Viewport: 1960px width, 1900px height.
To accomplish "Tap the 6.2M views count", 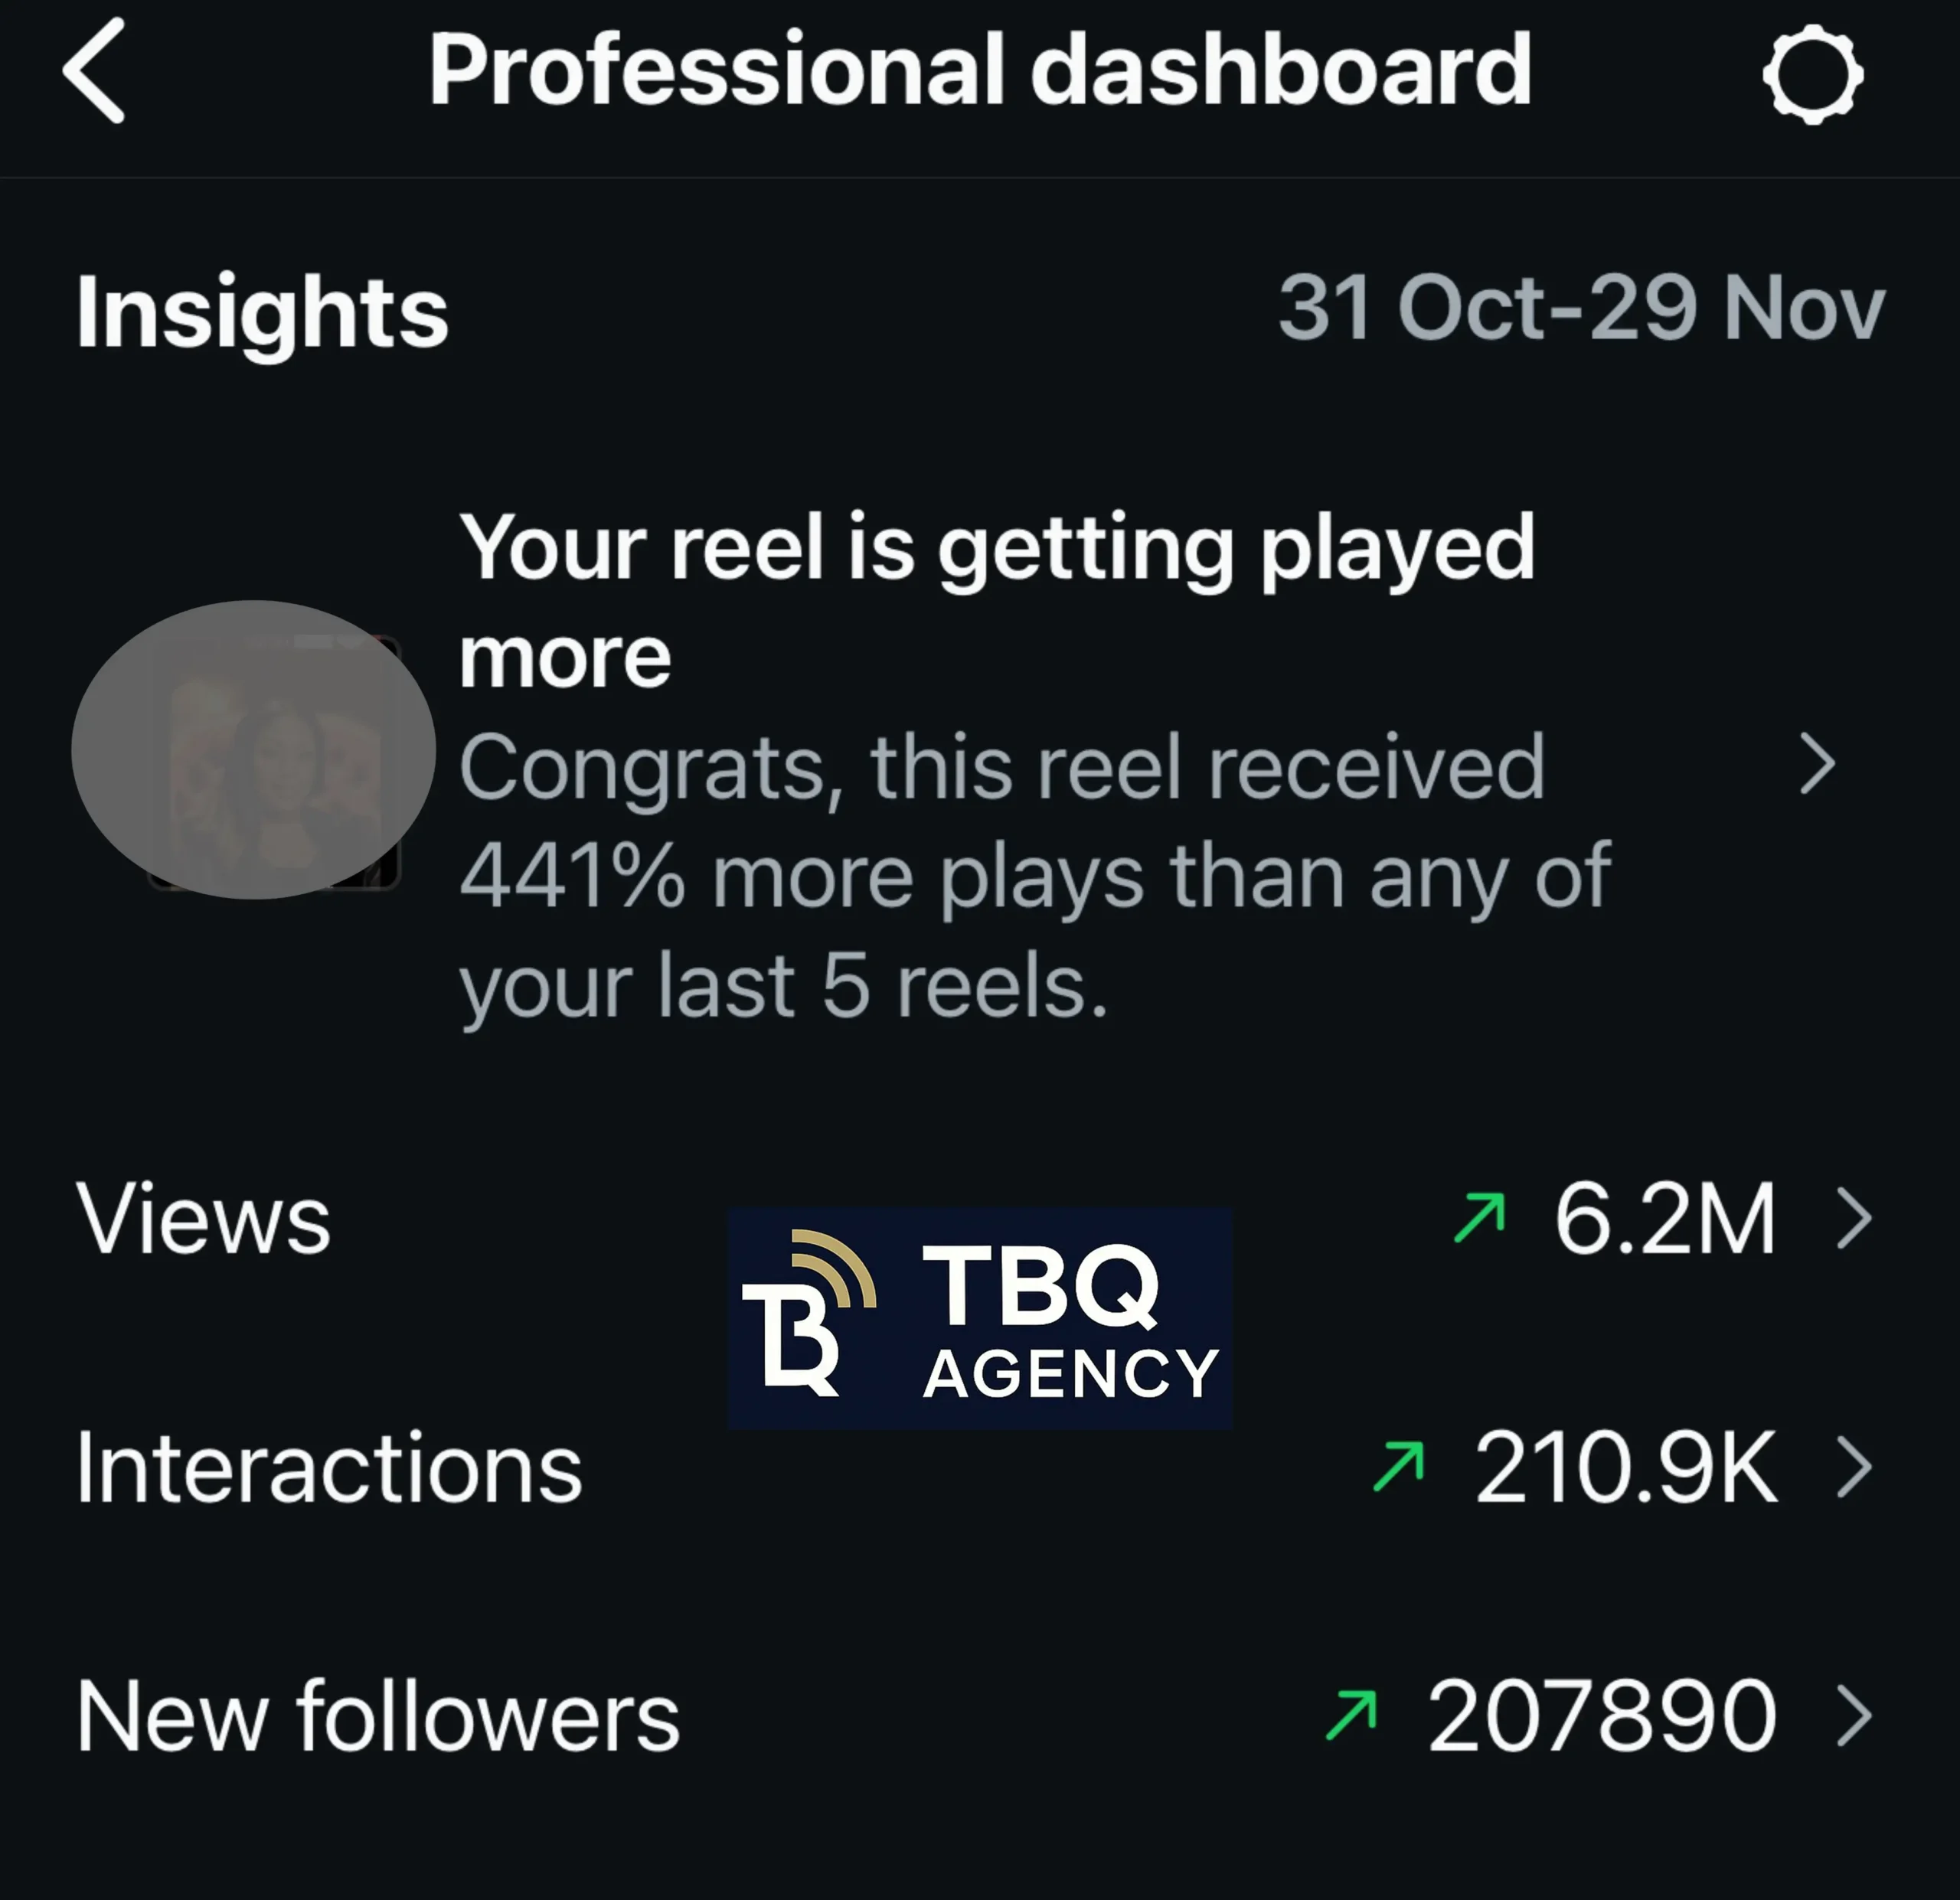I will (x=1665, y=1219).
